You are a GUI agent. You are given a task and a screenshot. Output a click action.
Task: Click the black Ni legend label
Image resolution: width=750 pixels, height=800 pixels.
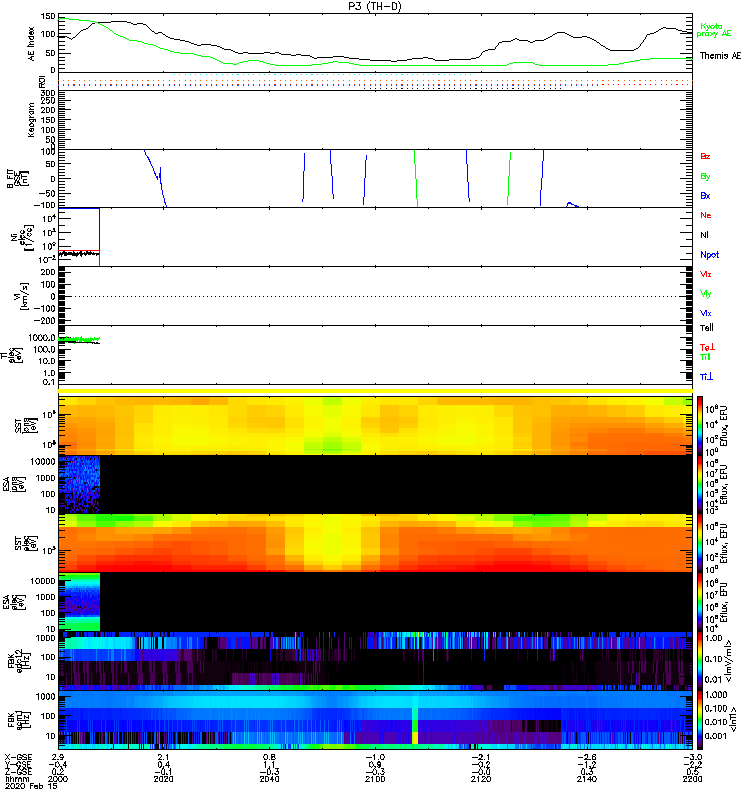tap(704, 235)
